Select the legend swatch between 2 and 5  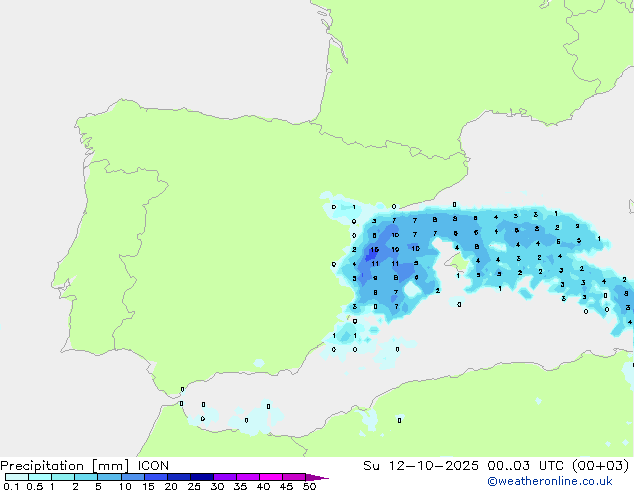point(87,477)
